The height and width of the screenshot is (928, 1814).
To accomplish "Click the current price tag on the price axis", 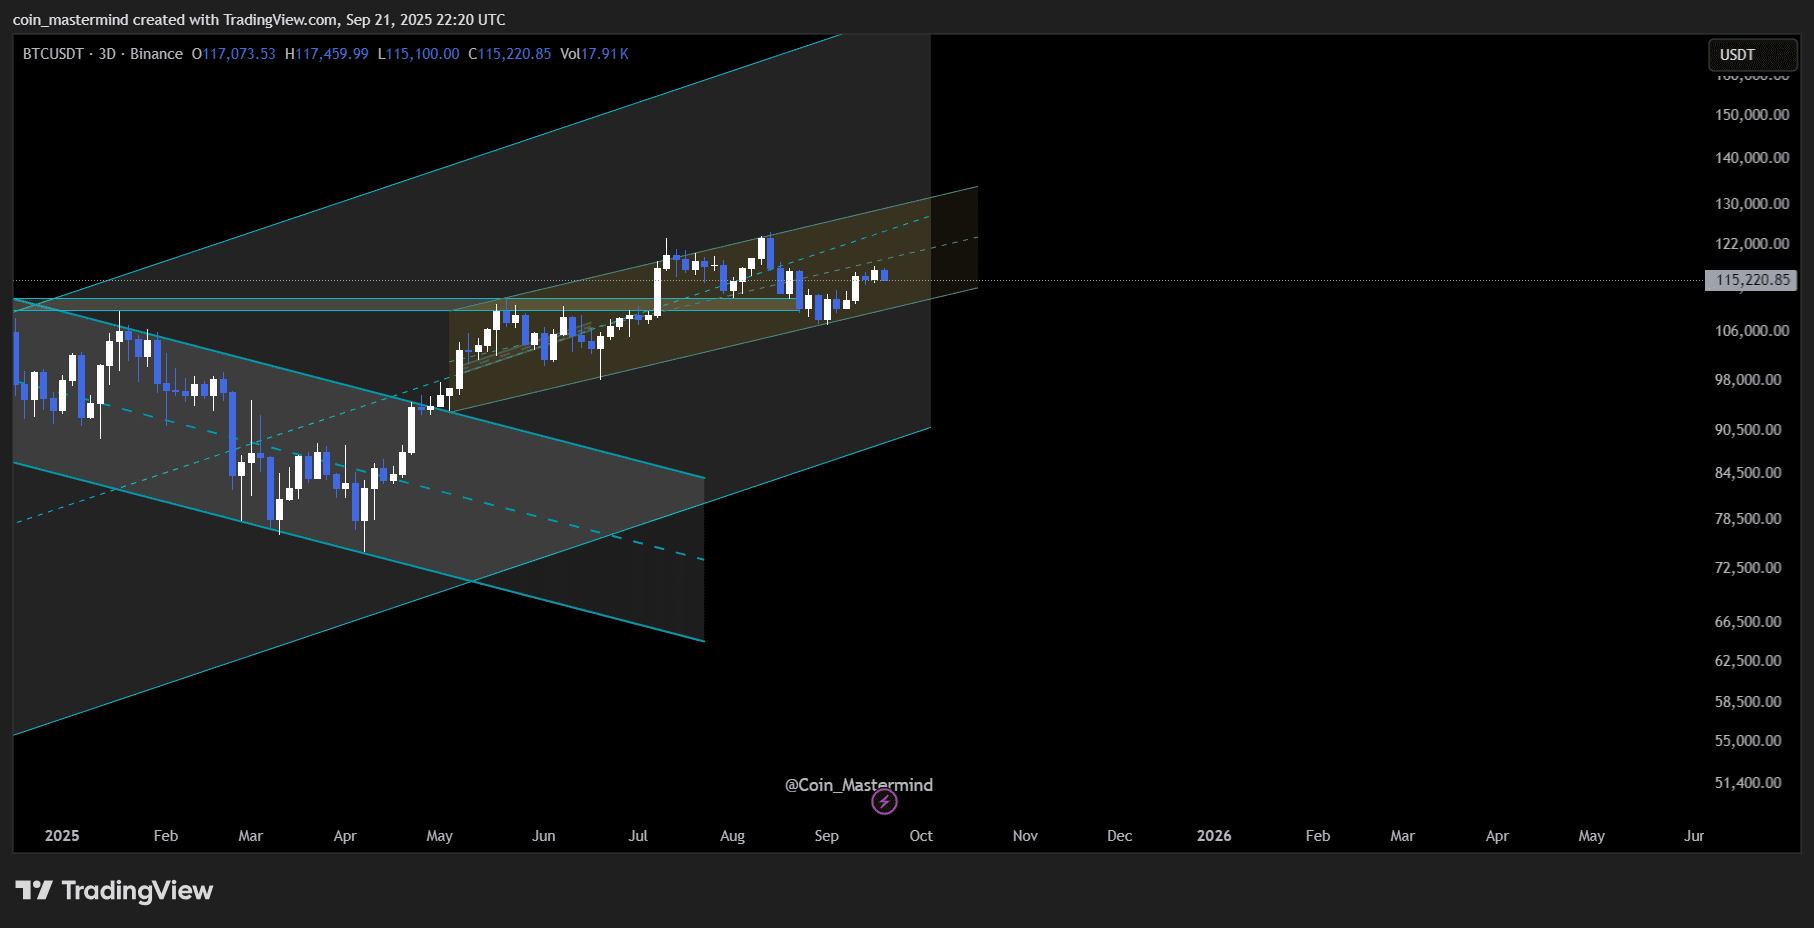I will (1751, 280).
